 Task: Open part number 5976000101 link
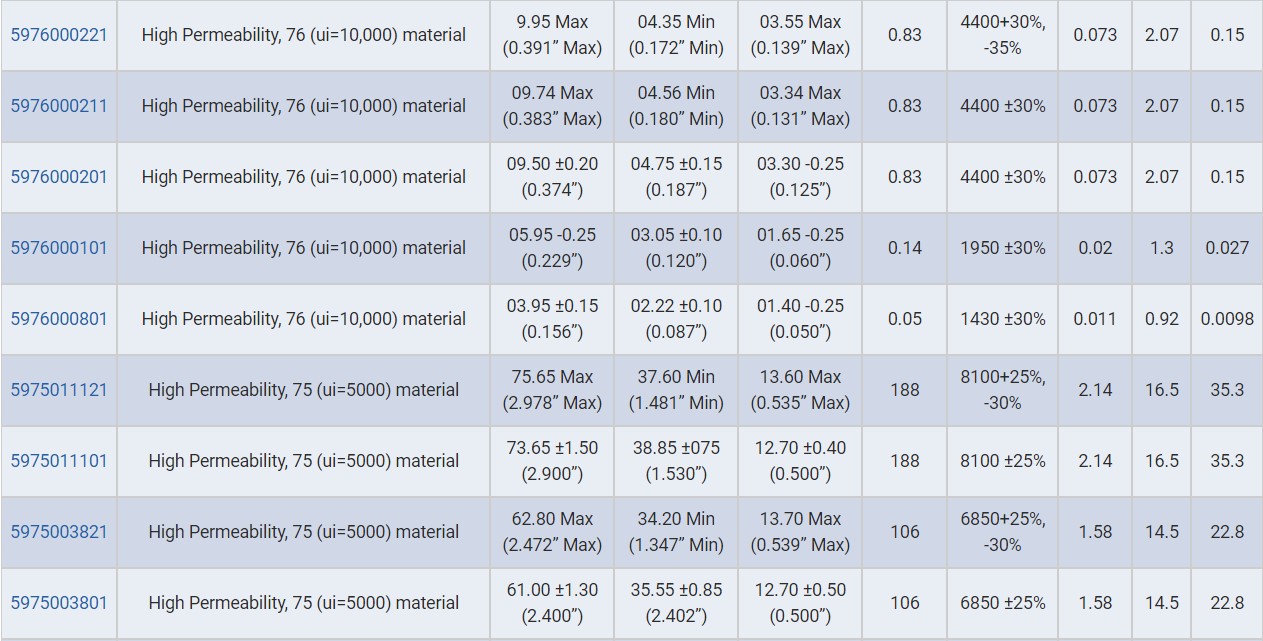(x=59, y=248)
